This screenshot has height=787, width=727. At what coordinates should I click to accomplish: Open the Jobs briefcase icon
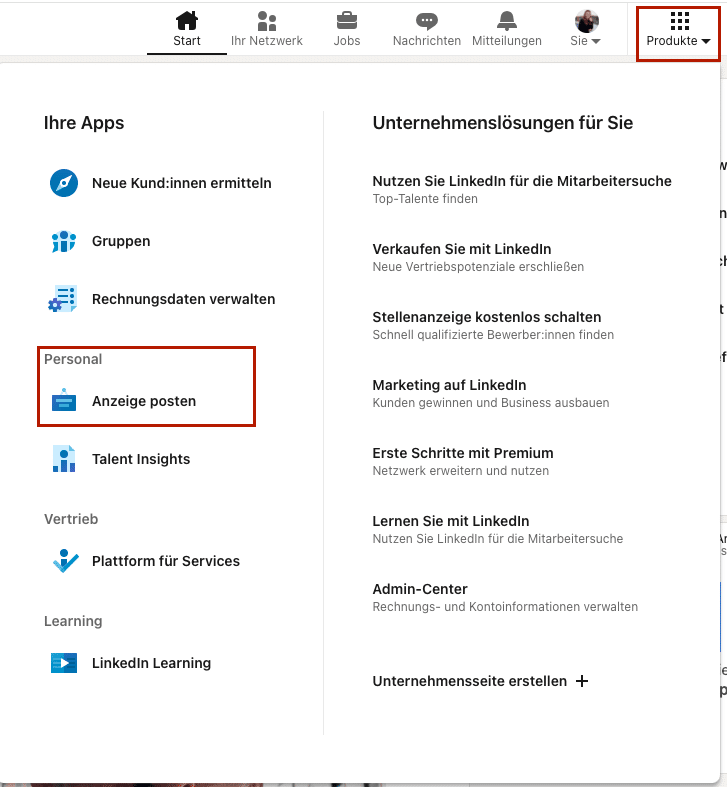[x=347, y=21]
